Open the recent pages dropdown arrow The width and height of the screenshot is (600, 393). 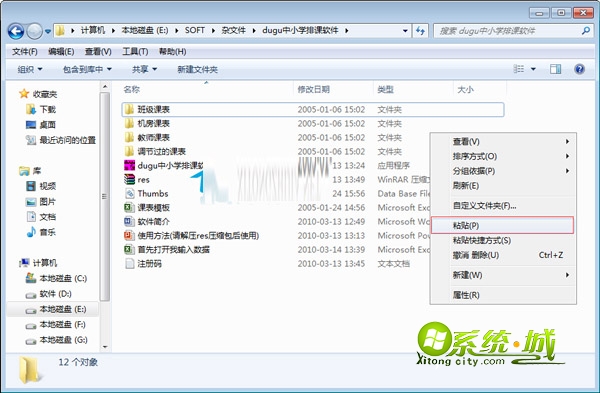48,31
